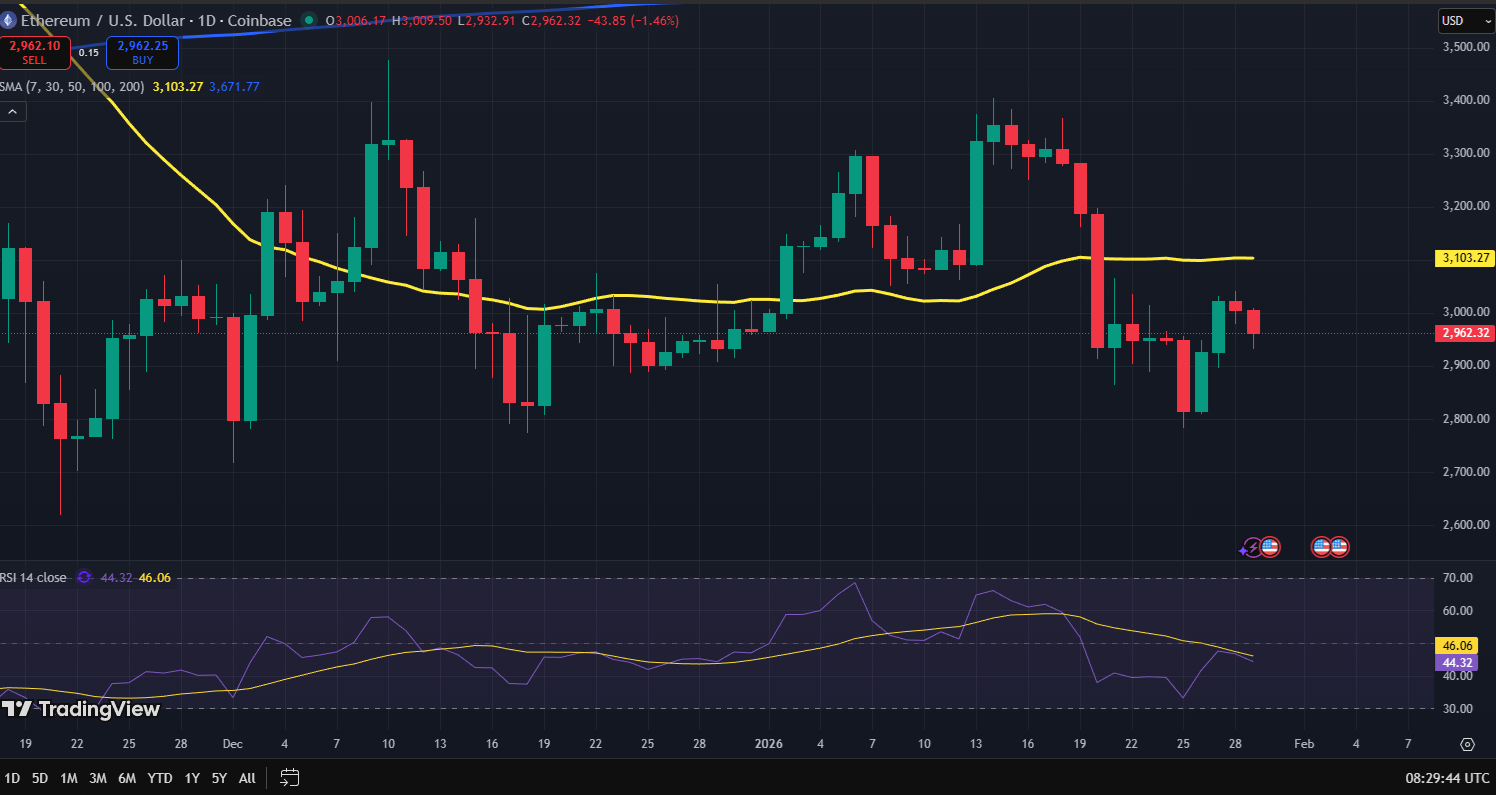Select the 5Y time range
Viewport: 1496px width, 795px height.
pos(219,777)
